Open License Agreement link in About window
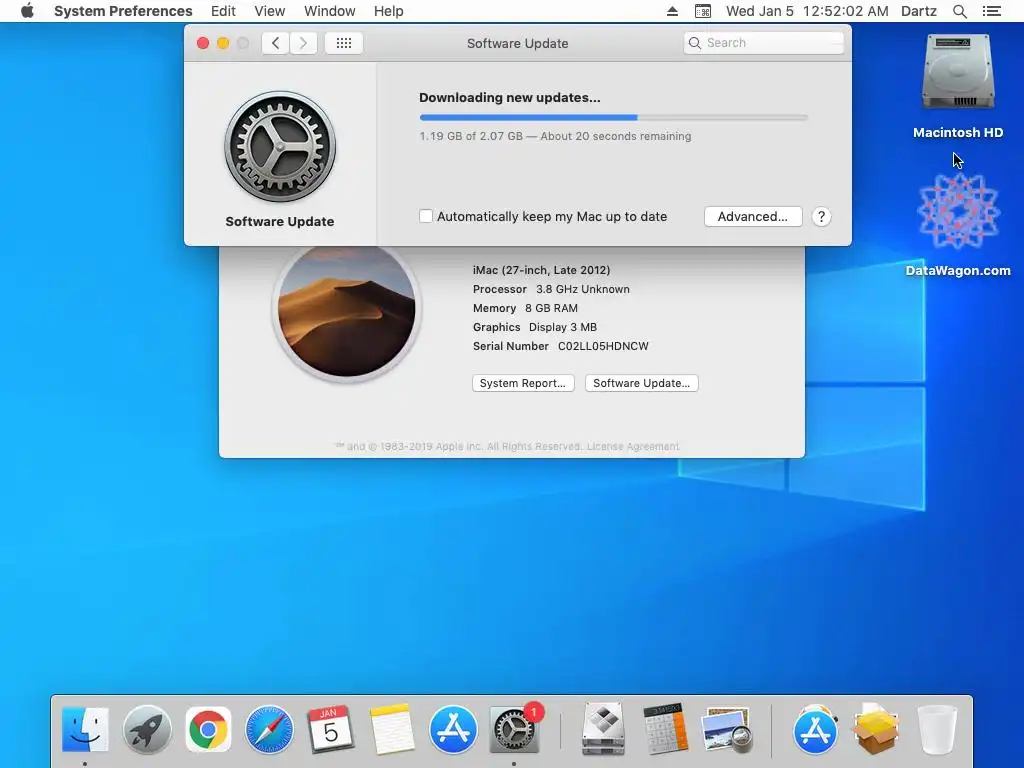Image resolution: width=1024 pixels, height=768 pixels. pos(633,447)
